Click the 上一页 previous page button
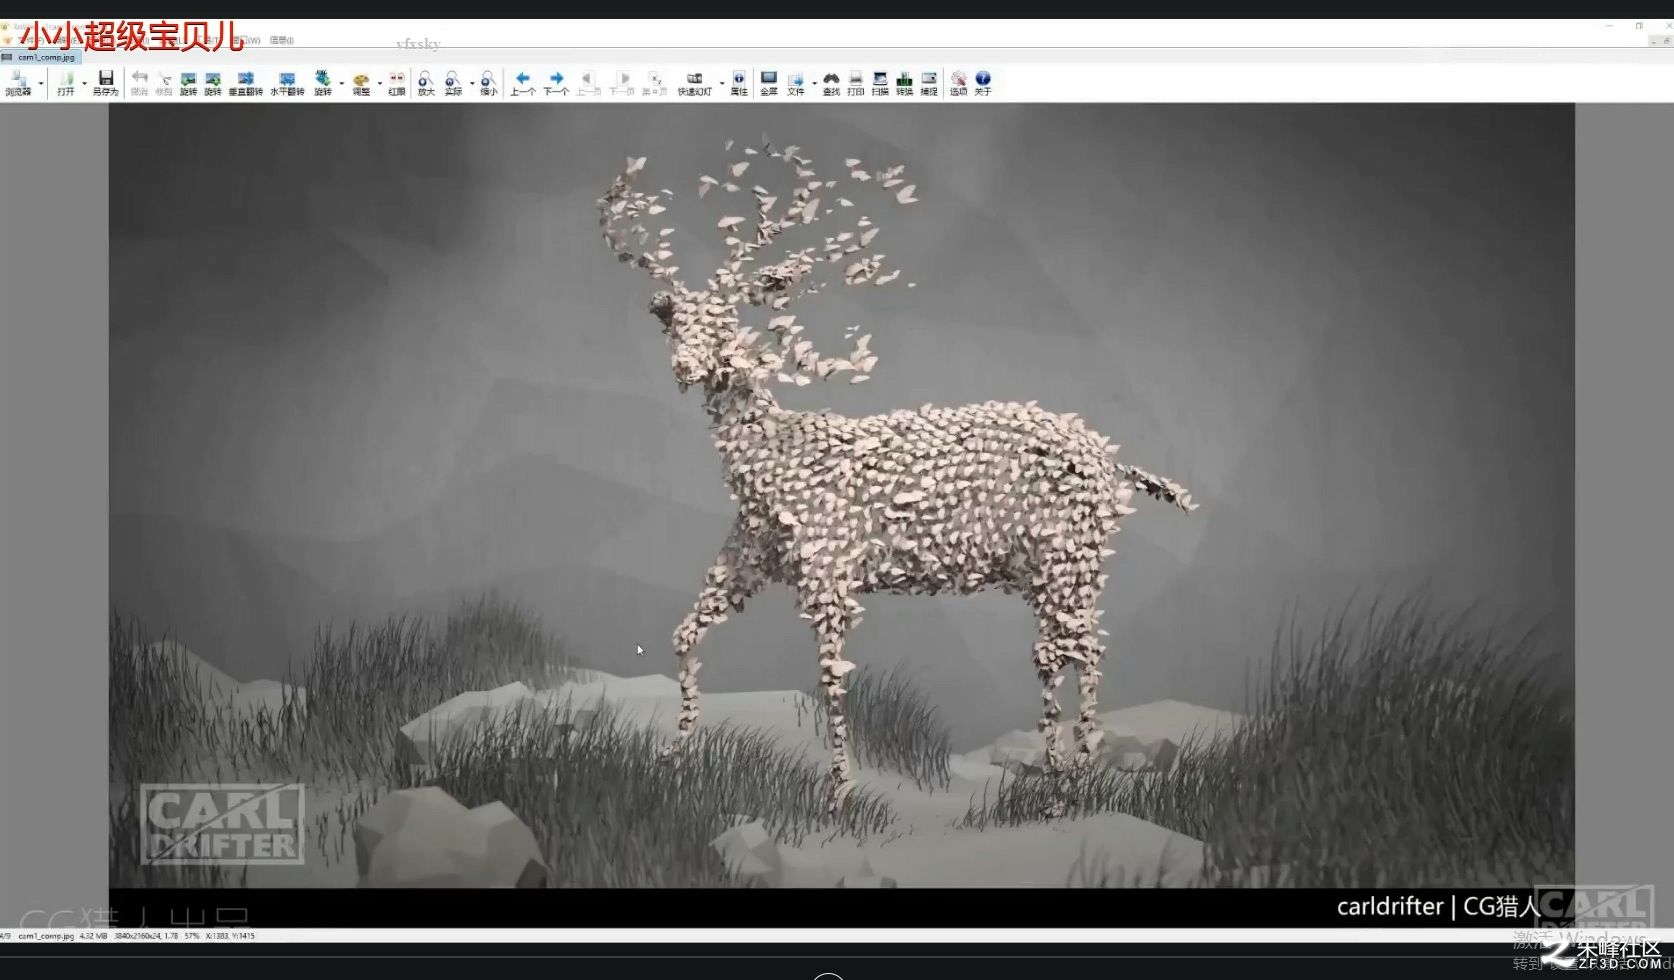The width and height of the screenshot is (1674, 980). pos(589,83)
